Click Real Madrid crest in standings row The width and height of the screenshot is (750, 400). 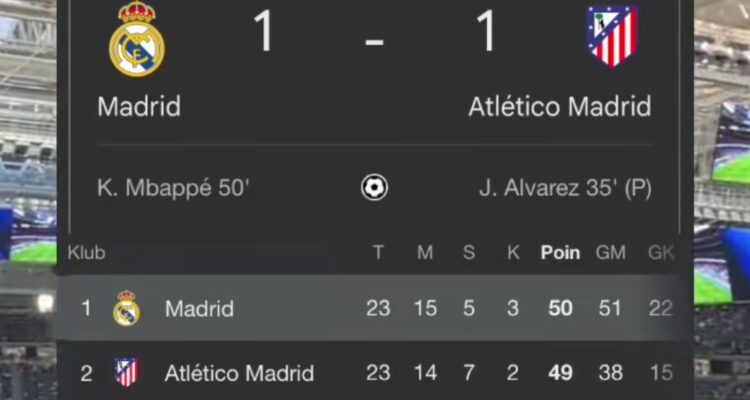click(x=126, y=309)
